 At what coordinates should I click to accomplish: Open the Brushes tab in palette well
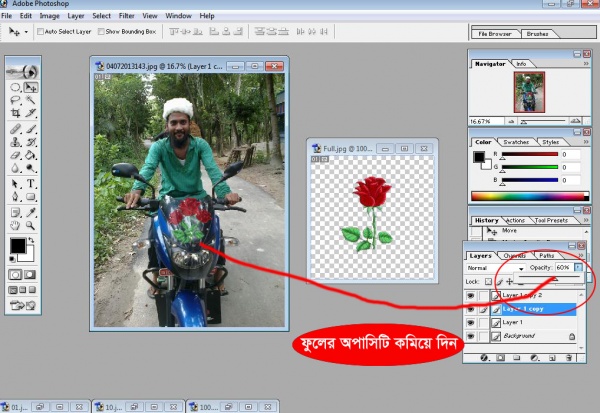coord(537,34)
